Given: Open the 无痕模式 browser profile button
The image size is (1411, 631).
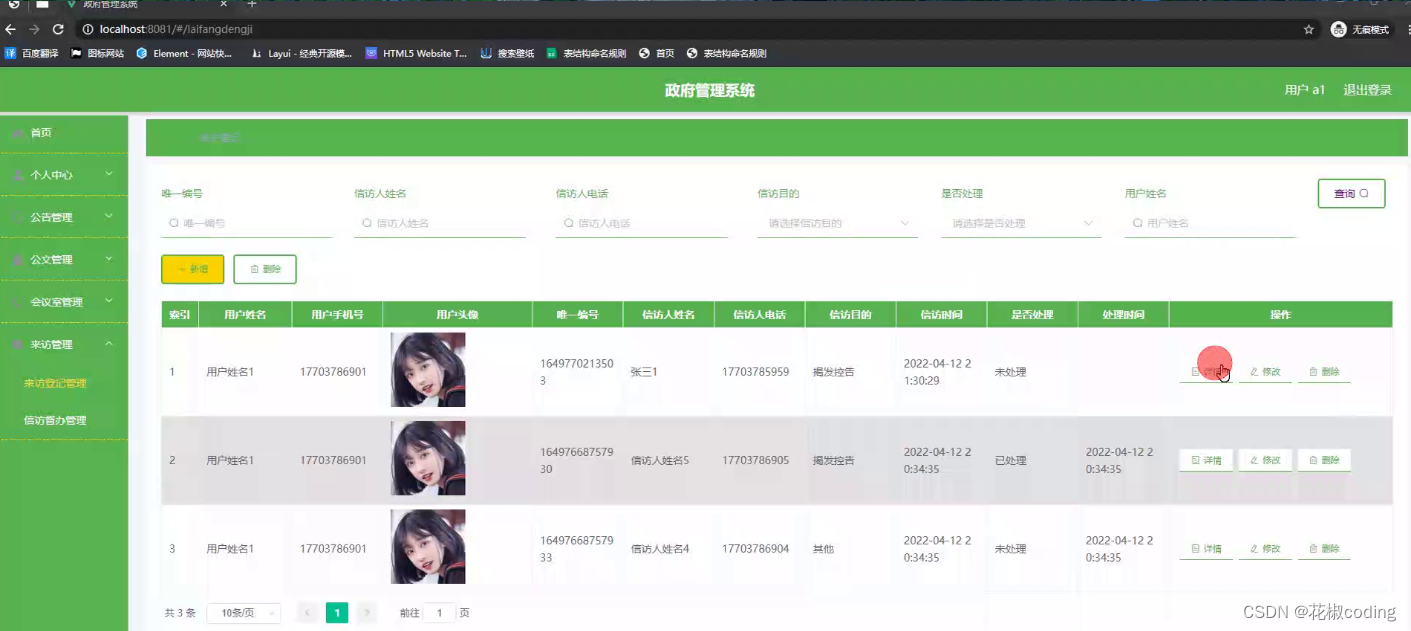Looking at the screenshot, I should point(1360,29).
